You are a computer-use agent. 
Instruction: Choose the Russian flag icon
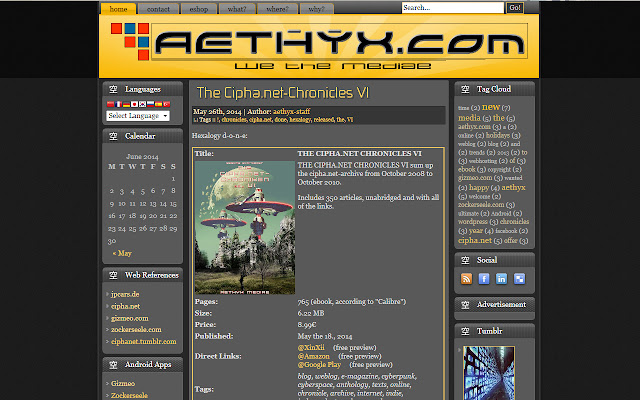[x=150, y=104]
